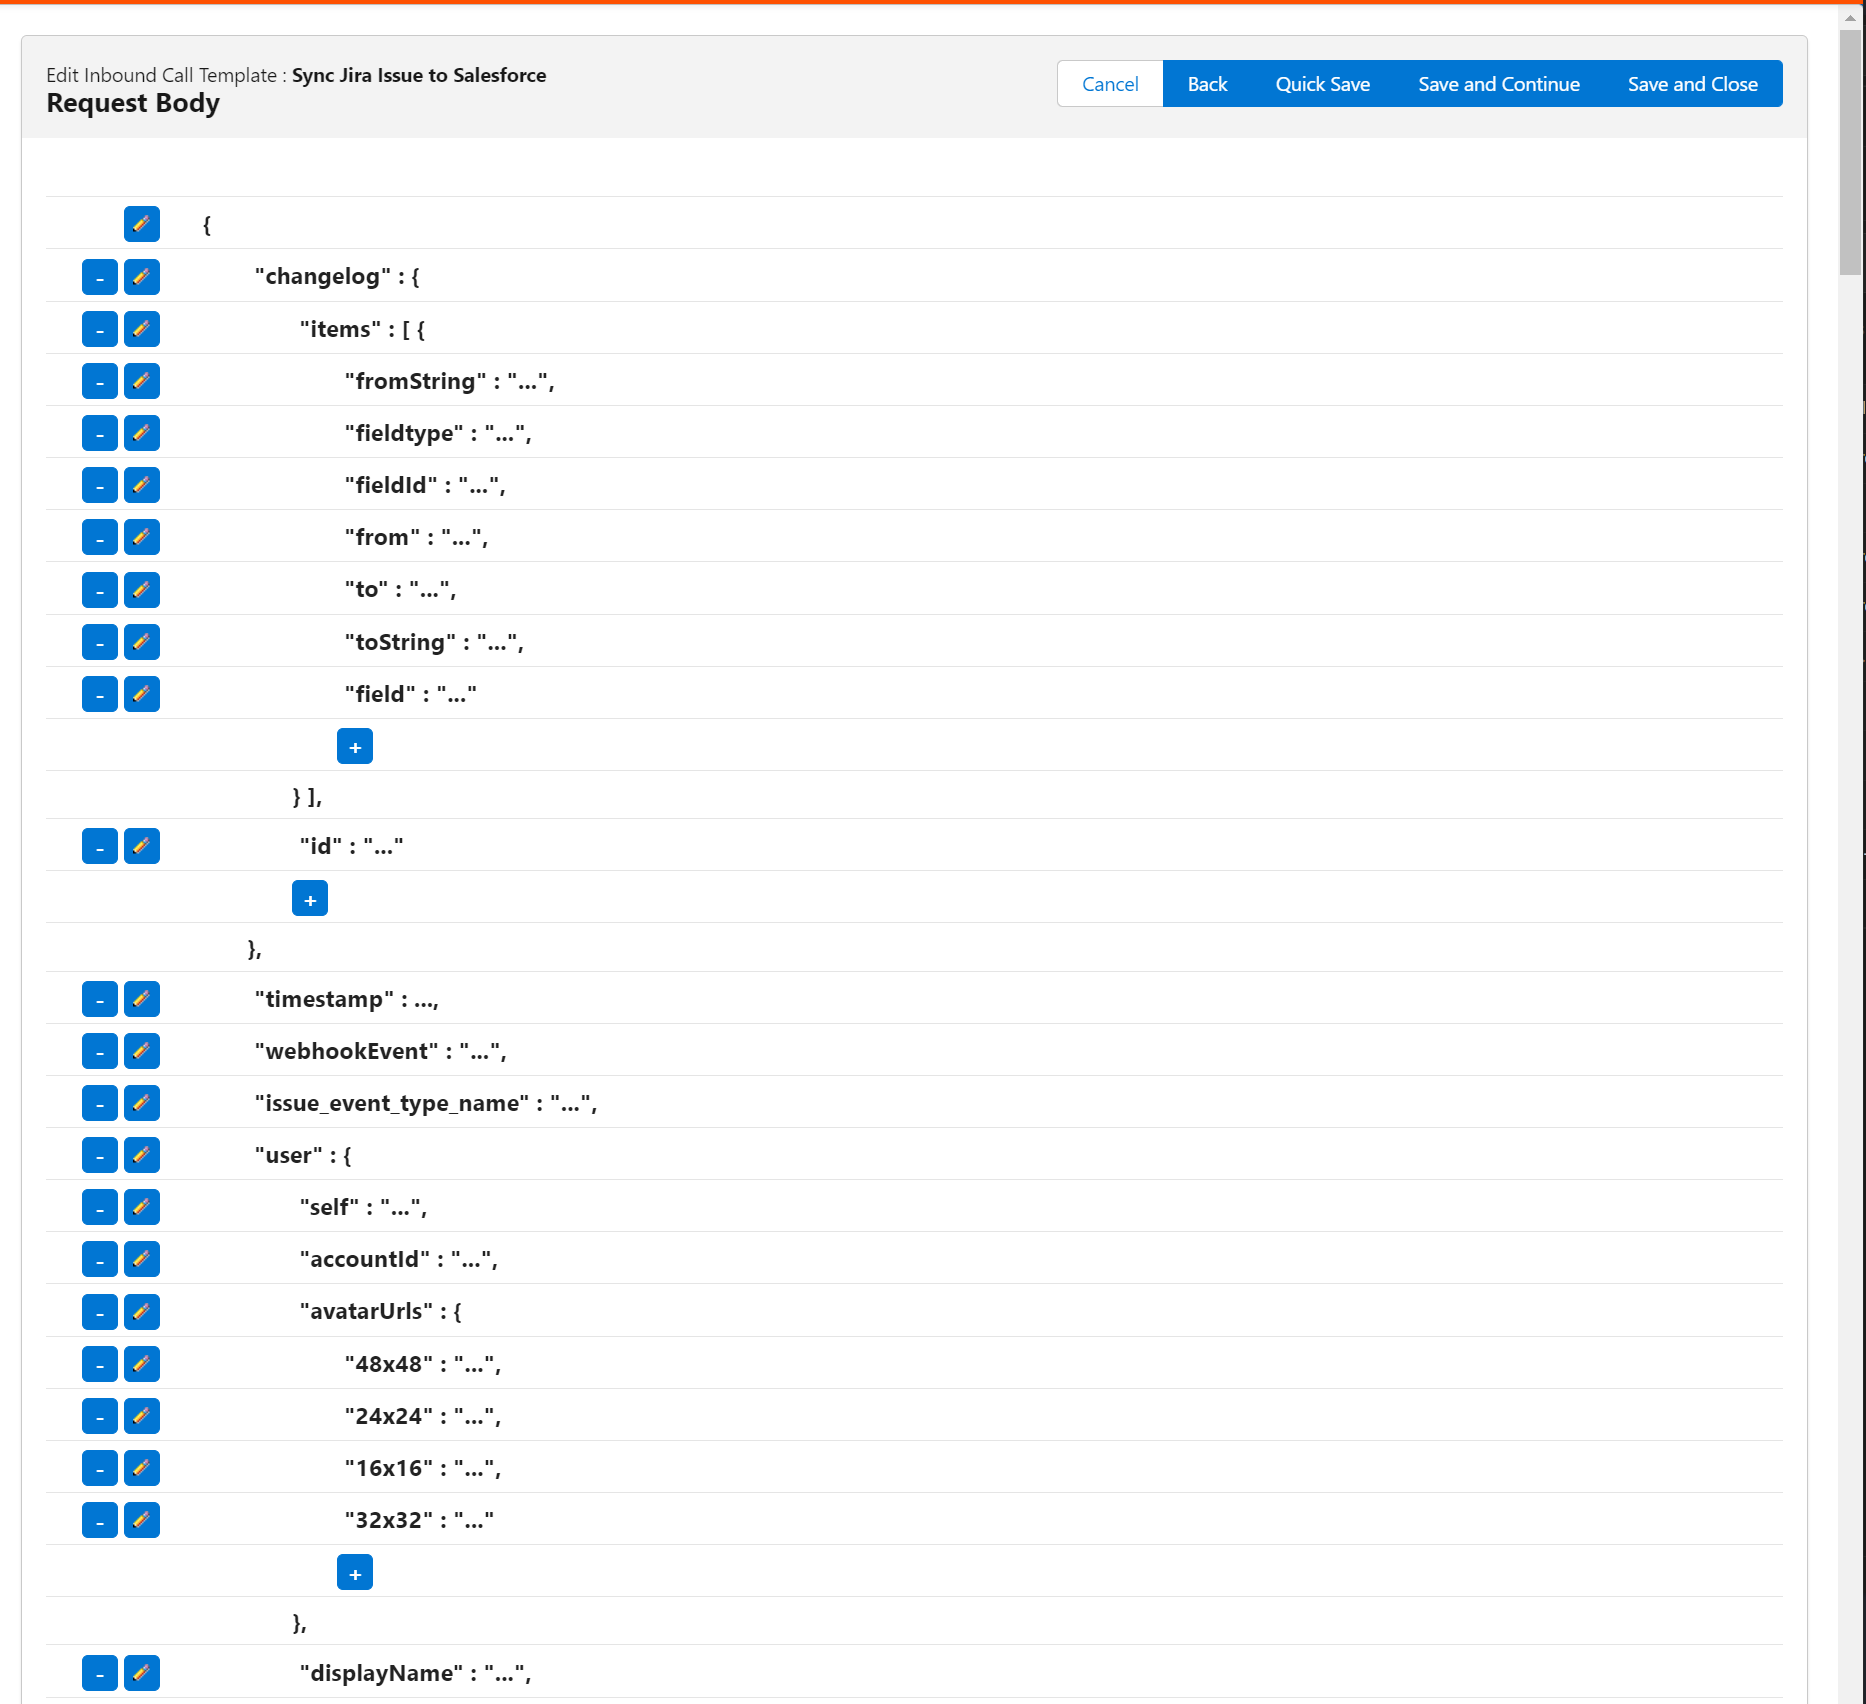This screenshot has width=1866, height=1704.
Task: Edit the "id" field with pencil icon
Action: [x=142, y=846]
